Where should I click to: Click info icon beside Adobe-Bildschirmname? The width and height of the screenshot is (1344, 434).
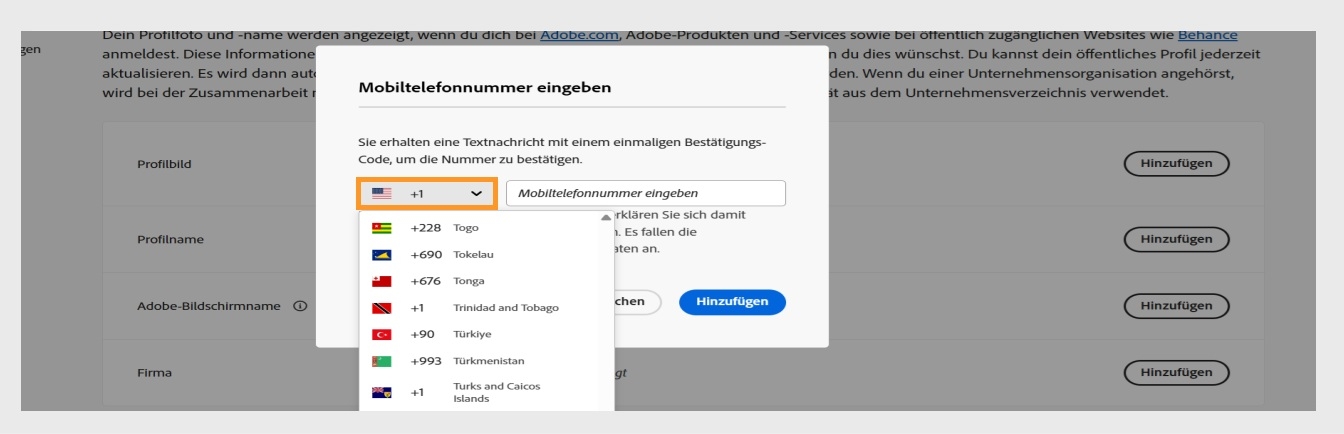tap(299, 306)
